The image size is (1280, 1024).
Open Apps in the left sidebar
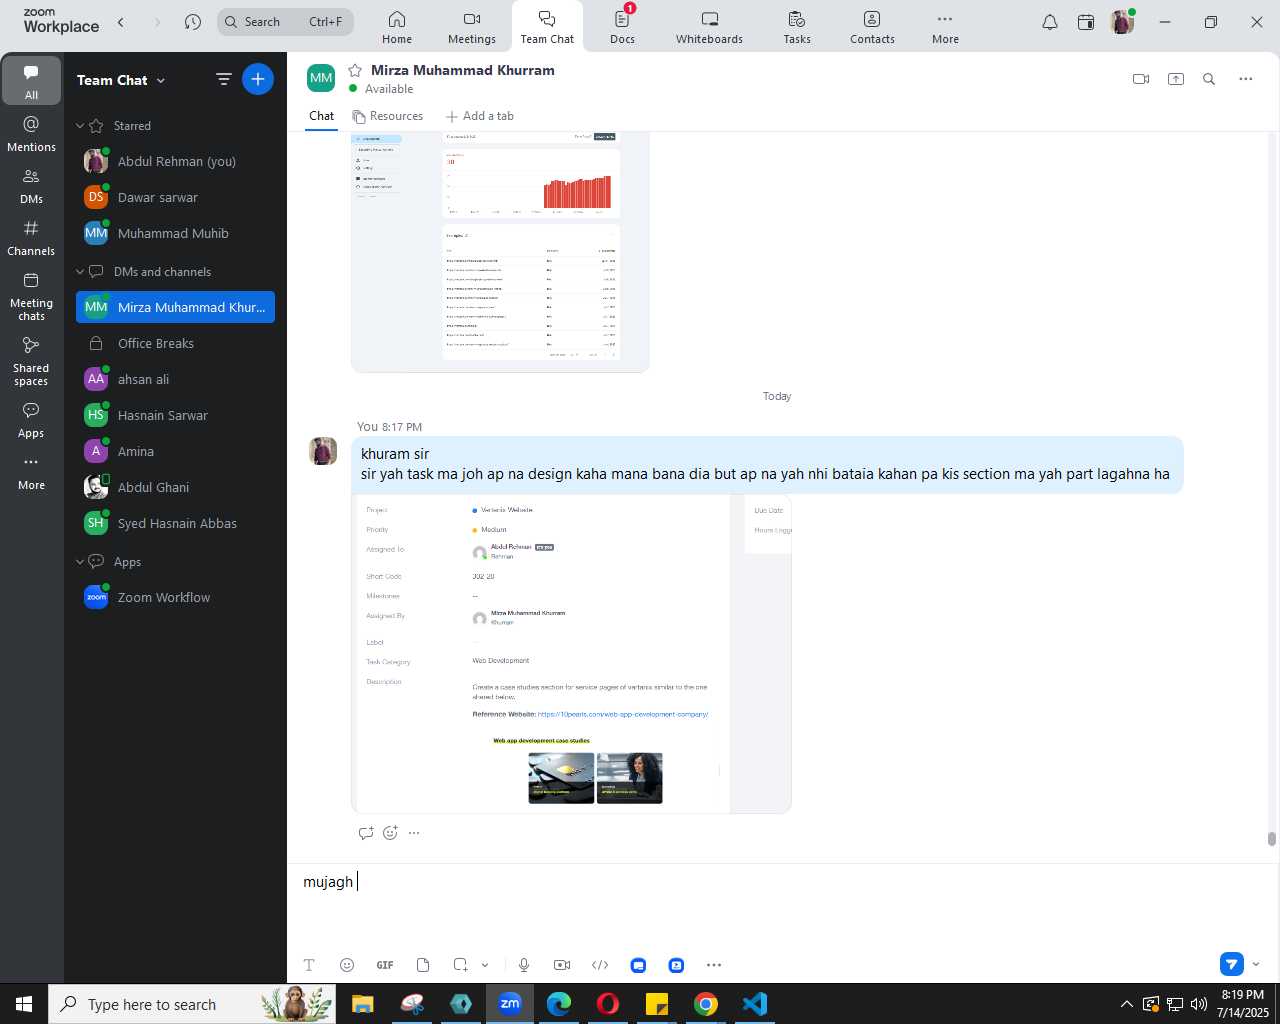pos(31,420)
